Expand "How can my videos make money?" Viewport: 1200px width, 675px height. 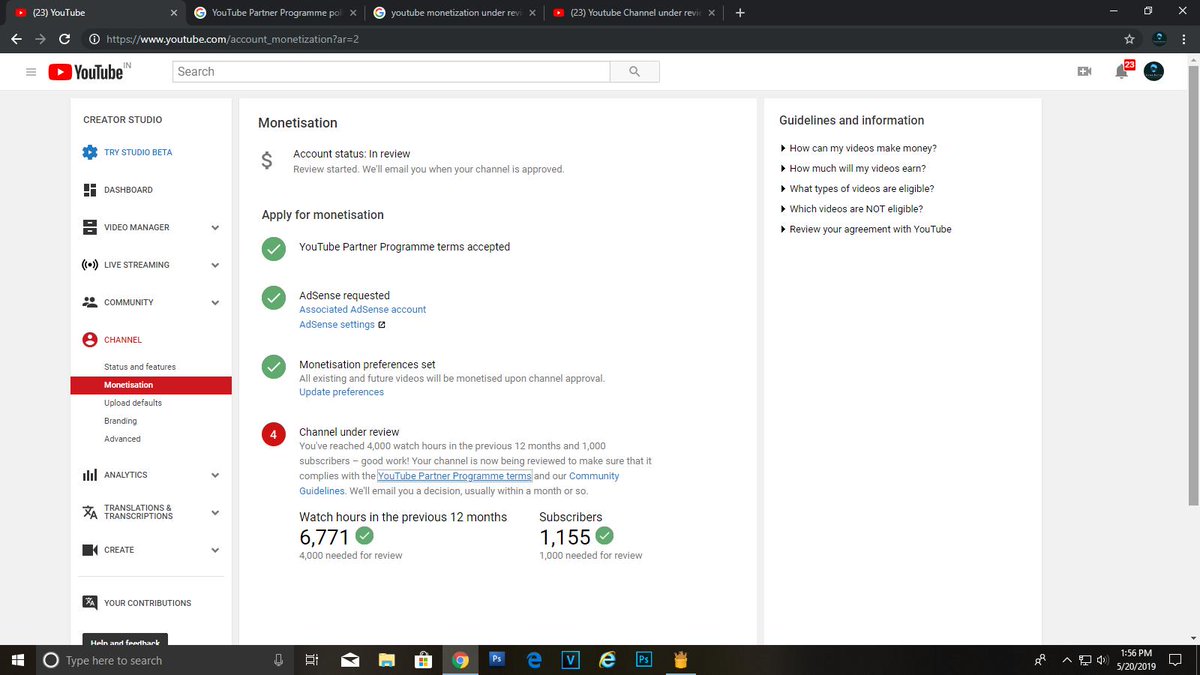(x=858, y=148)
